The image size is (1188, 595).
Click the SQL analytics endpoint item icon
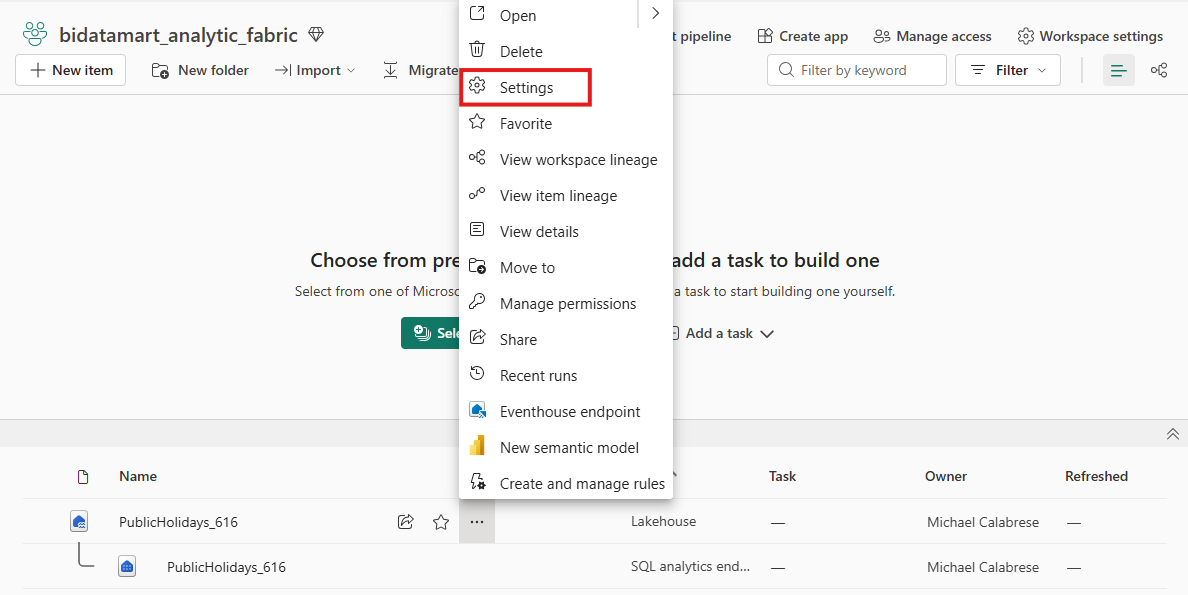coord(127,567)
